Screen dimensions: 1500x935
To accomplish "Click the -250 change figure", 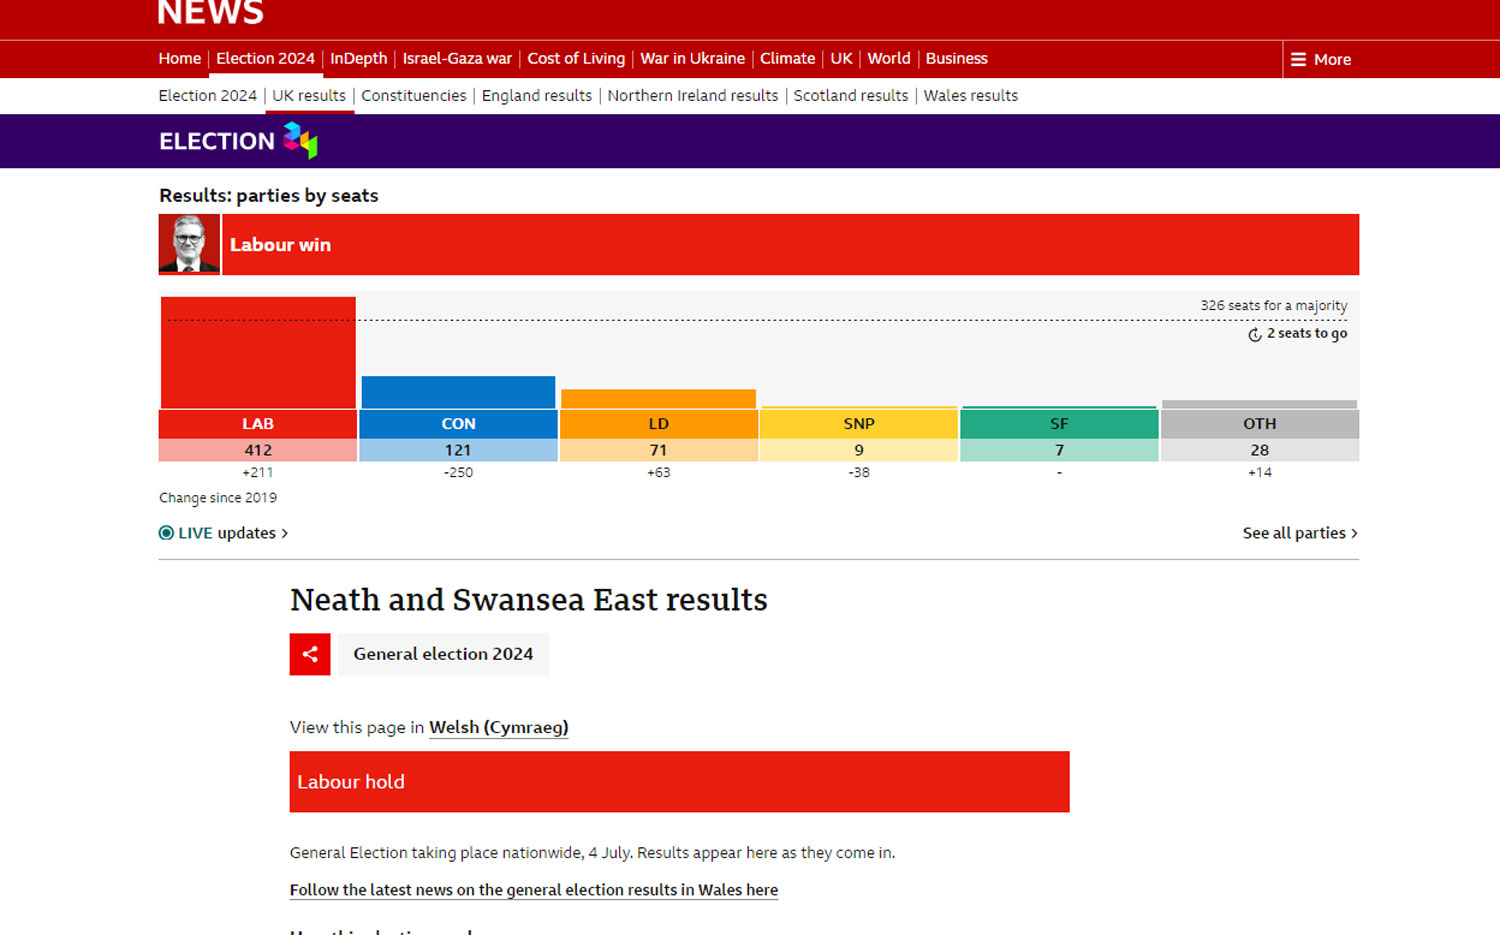I will tap(458, 472).
